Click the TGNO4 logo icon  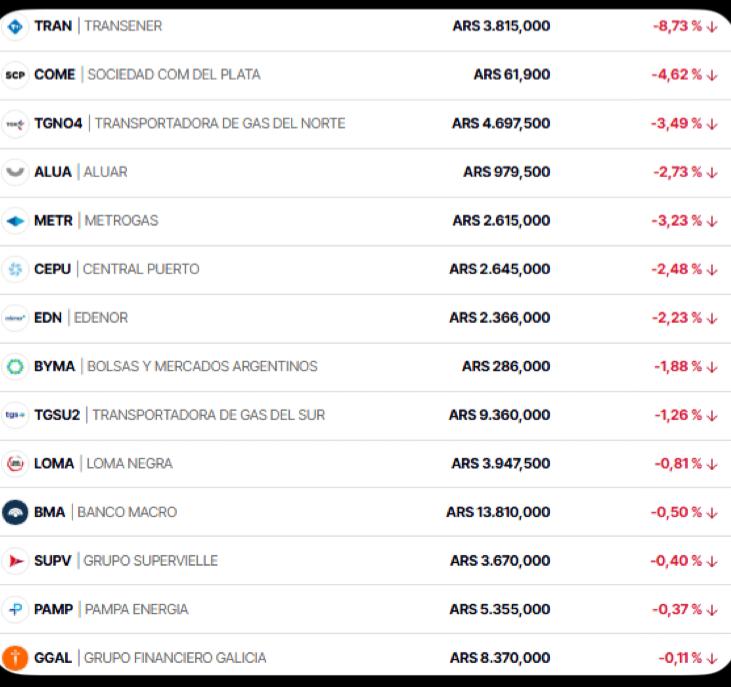point(15,124)
